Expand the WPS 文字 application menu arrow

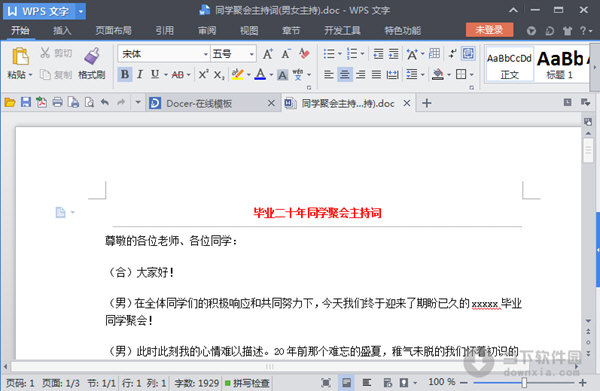81,11
